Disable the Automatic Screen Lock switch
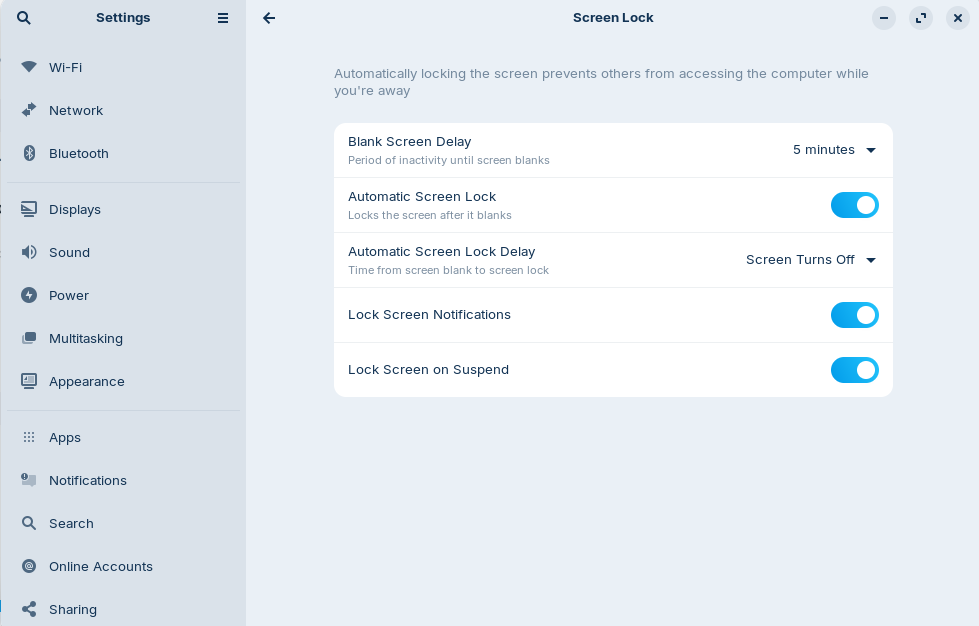The height and width of the screenshot is (626, 979). (x=854, y=205)
